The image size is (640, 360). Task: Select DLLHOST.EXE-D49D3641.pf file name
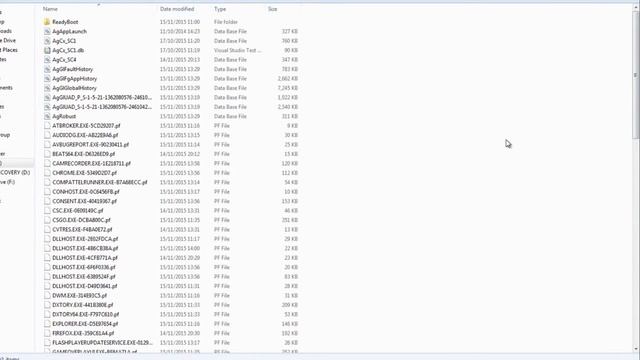(84, 286)
